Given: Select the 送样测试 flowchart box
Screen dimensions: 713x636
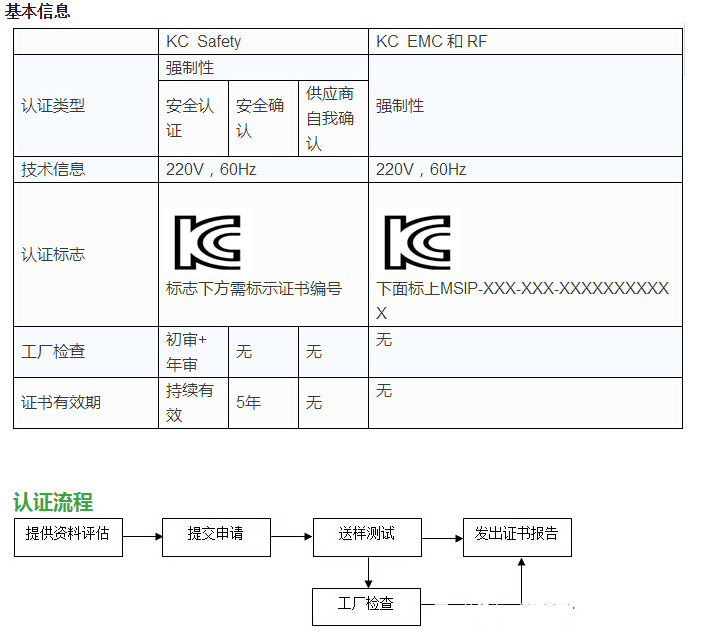Looking at the screenshot, I should tap(366, 534).
